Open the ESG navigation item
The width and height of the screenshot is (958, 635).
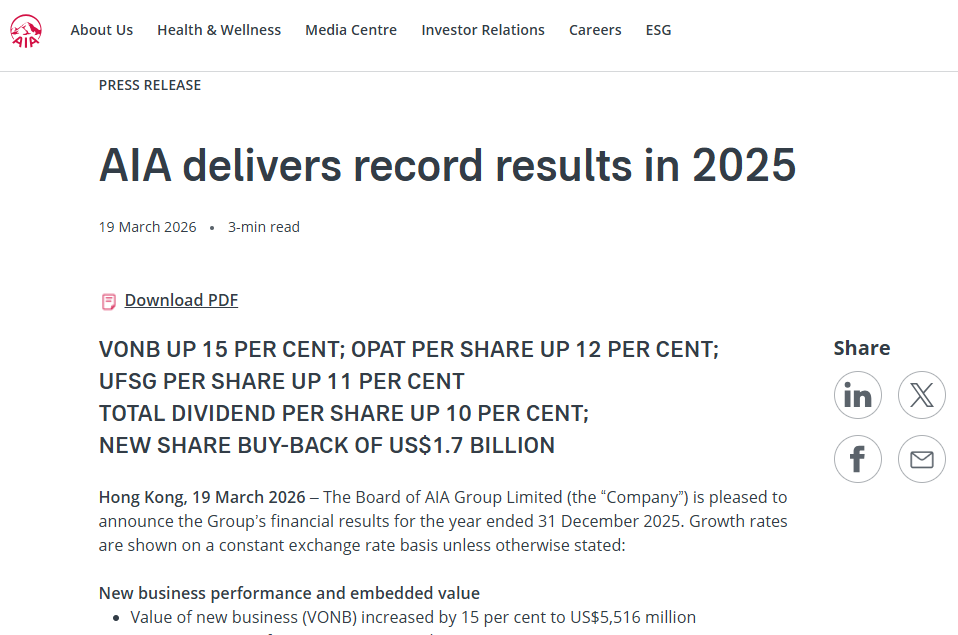(658, 30)
